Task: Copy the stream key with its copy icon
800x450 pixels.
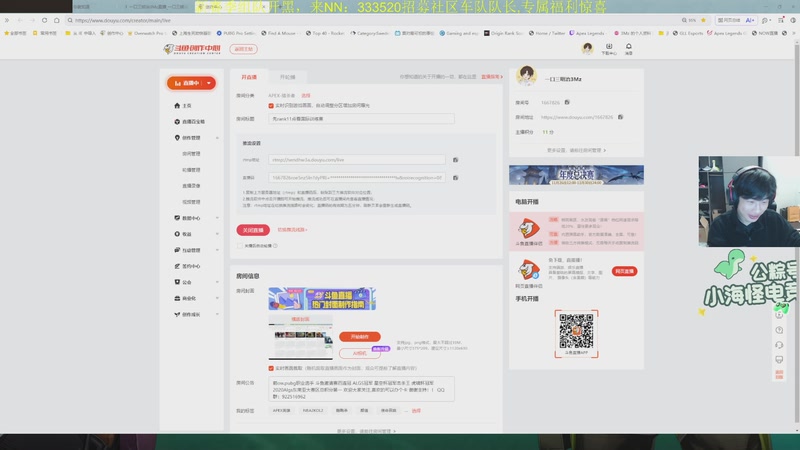Action: point(456,178)
